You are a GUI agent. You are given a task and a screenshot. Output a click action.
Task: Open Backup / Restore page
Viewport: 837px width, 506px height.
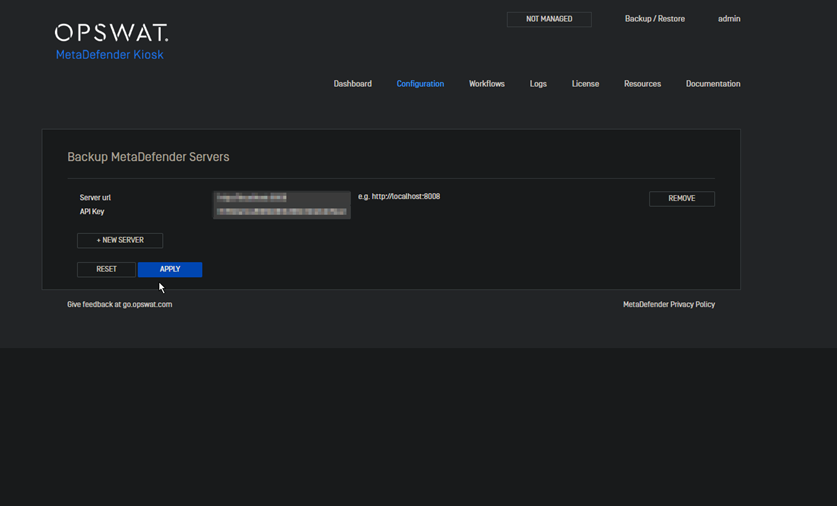(654, 19)
